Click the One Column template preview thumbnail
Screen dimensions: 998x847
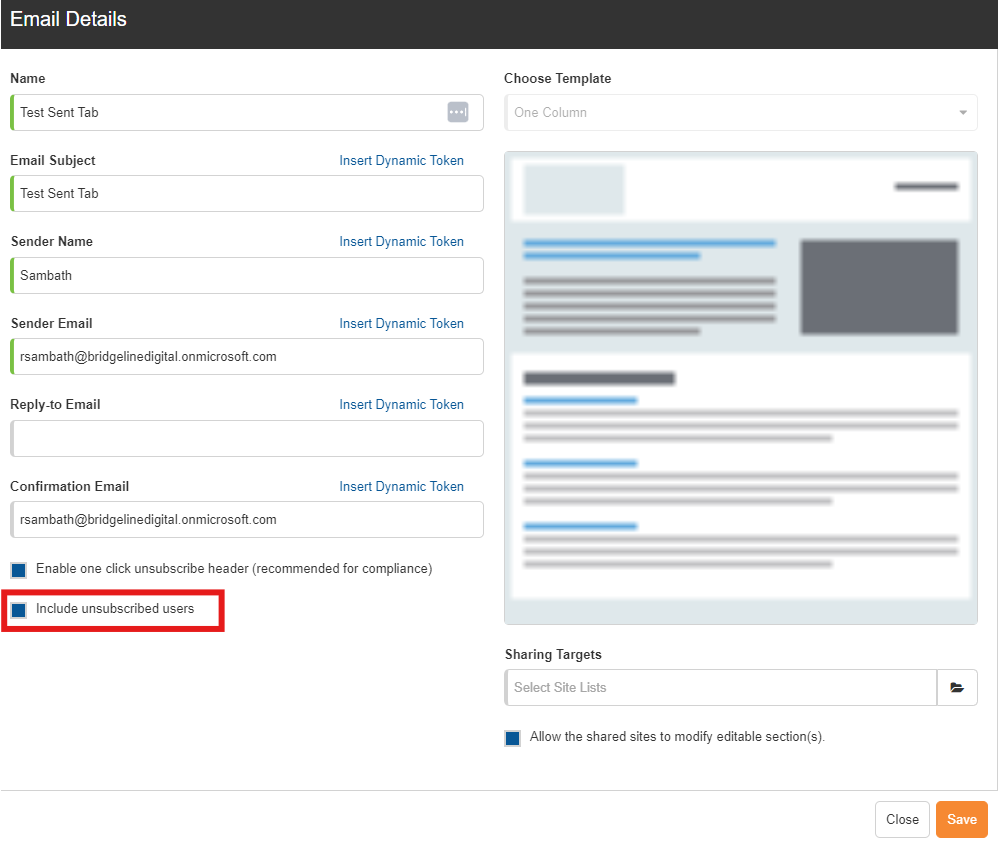pyautogui.click(x=741, y=388)
